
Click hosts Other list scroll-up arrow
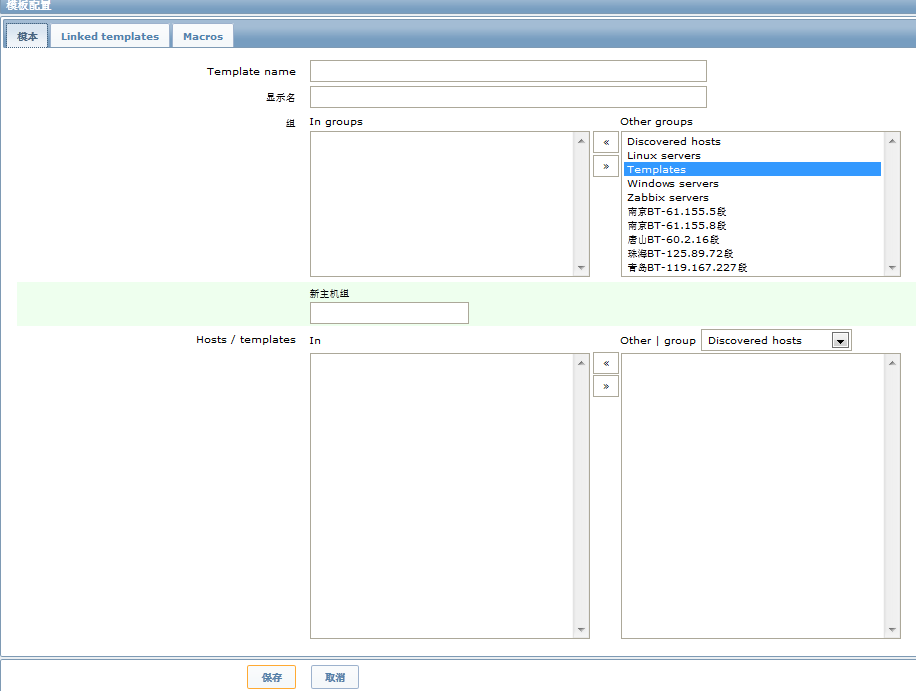coord(892,363)
